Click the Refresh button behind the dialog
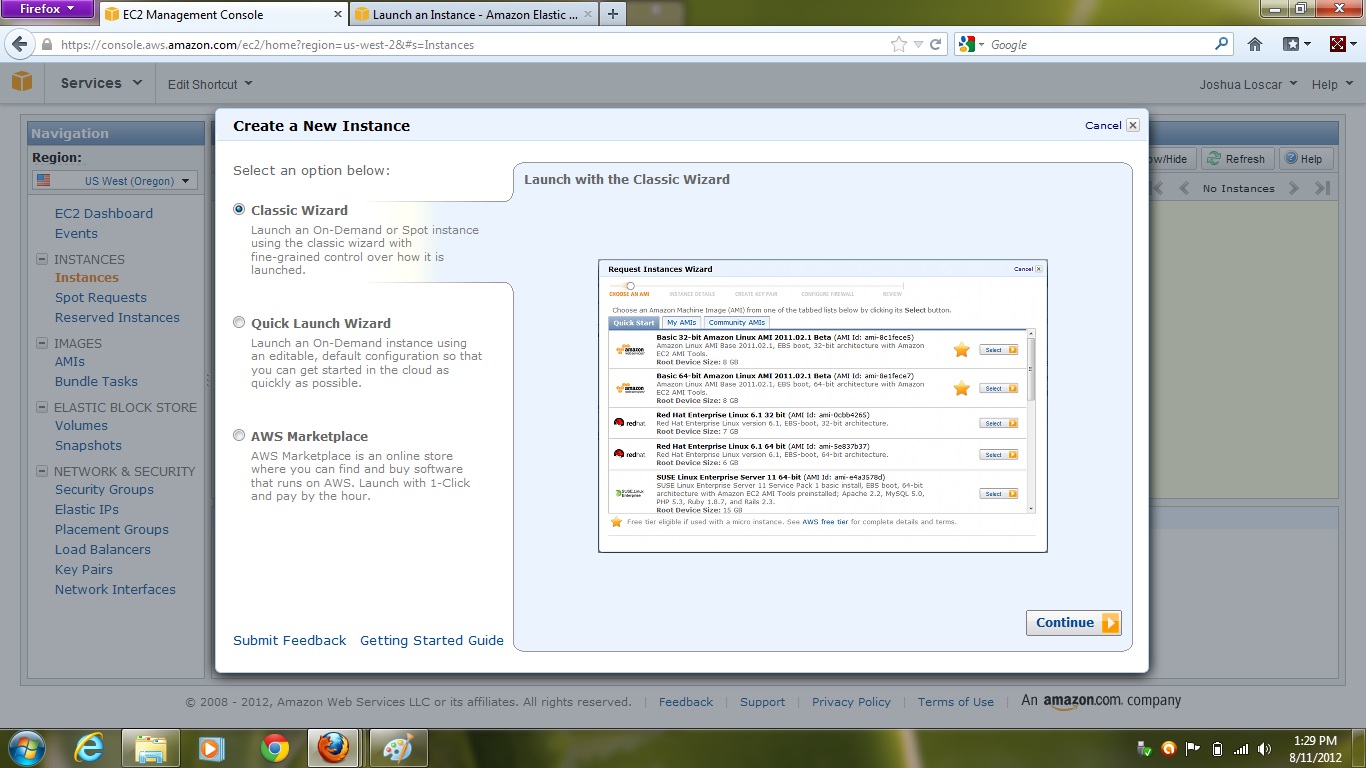Image resolution: width=1366 pixels, height=768 pixels. (x=1237, y=158)
